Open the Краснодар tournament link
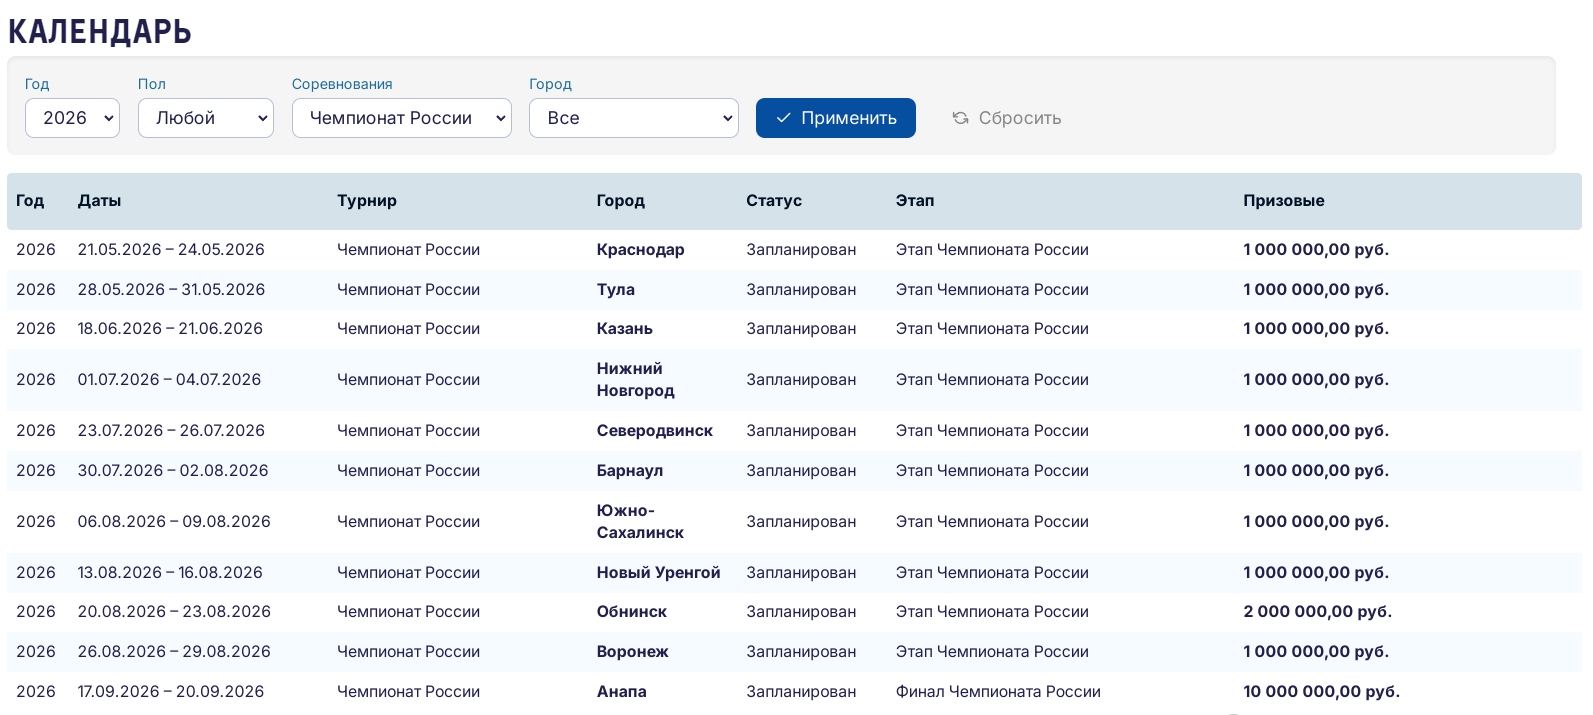Image resolution: width=1593 pixels, height=715 pixels. [x=640, y=250]
